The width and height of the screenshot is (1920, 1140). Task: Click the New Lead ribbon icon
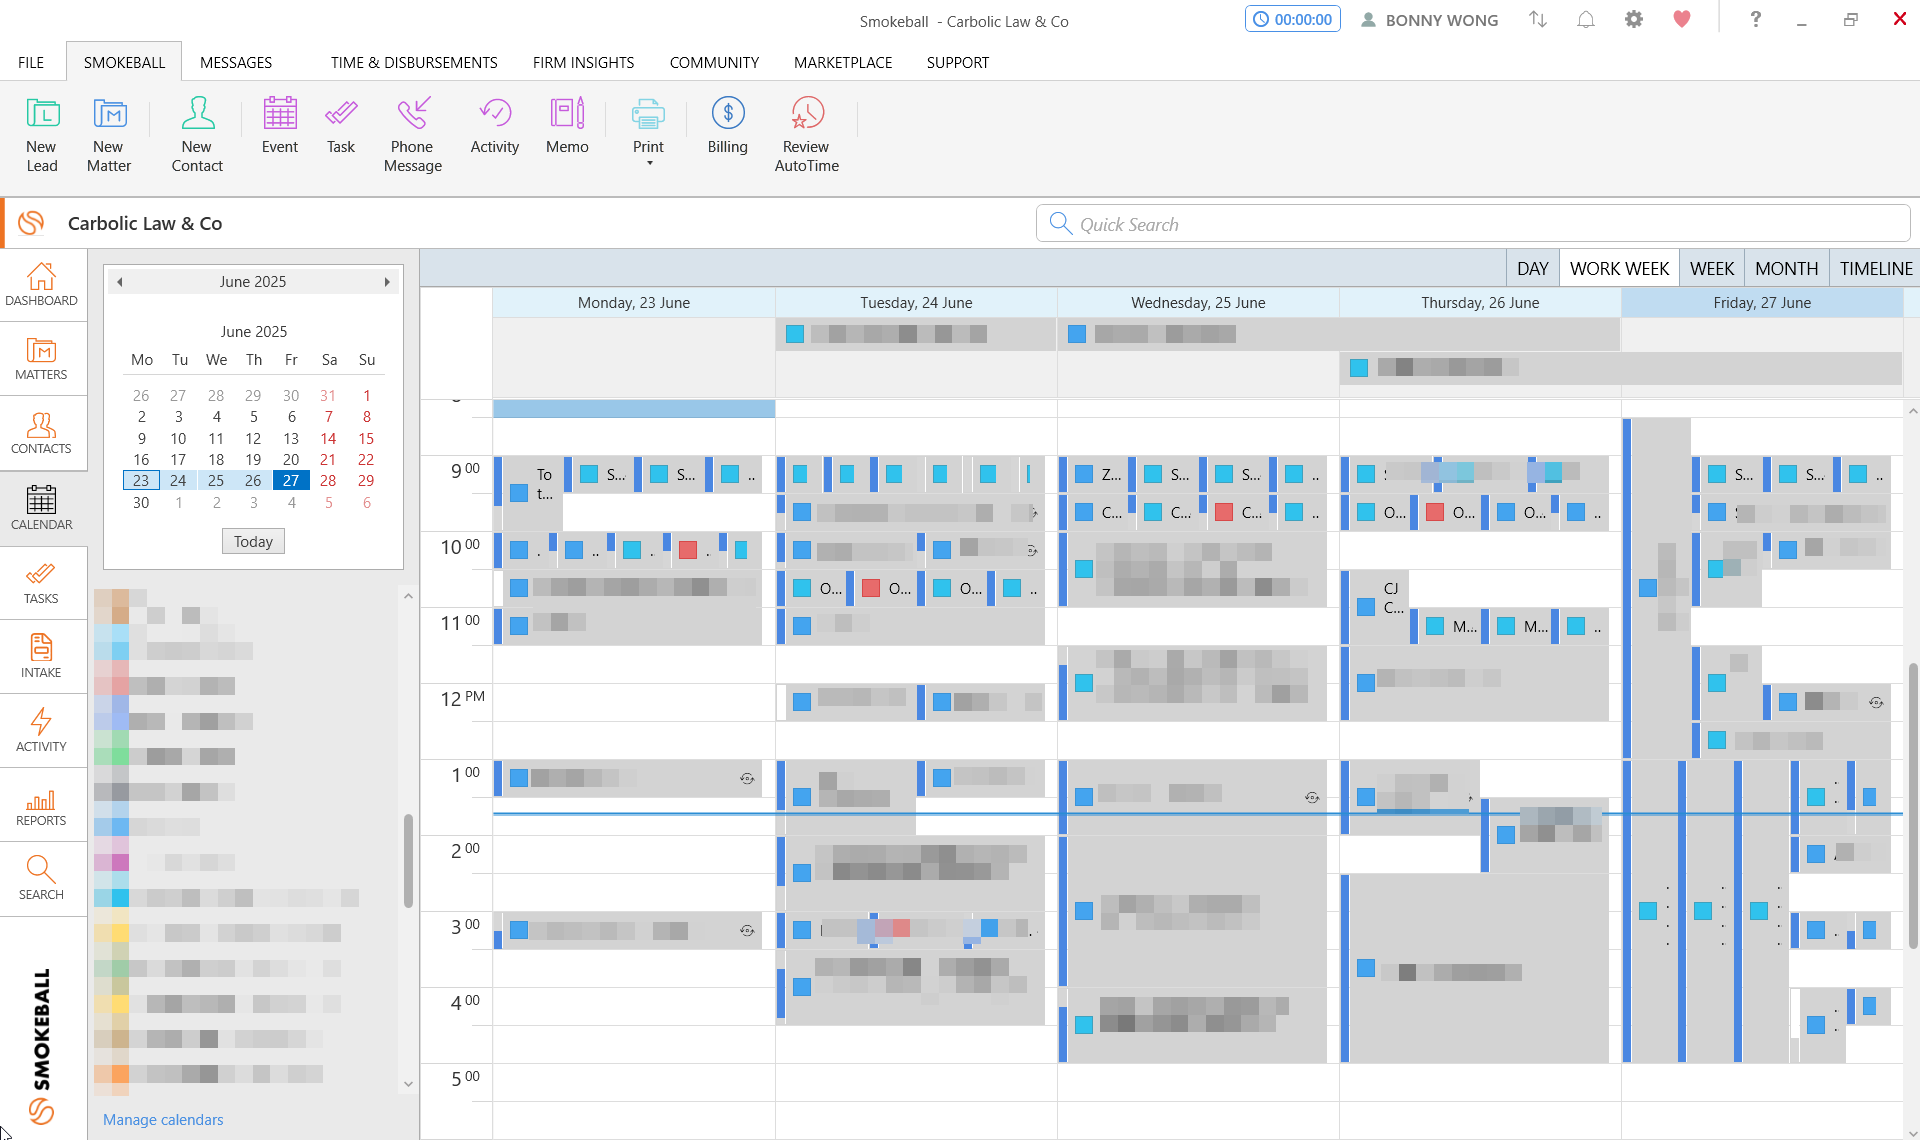42,135
